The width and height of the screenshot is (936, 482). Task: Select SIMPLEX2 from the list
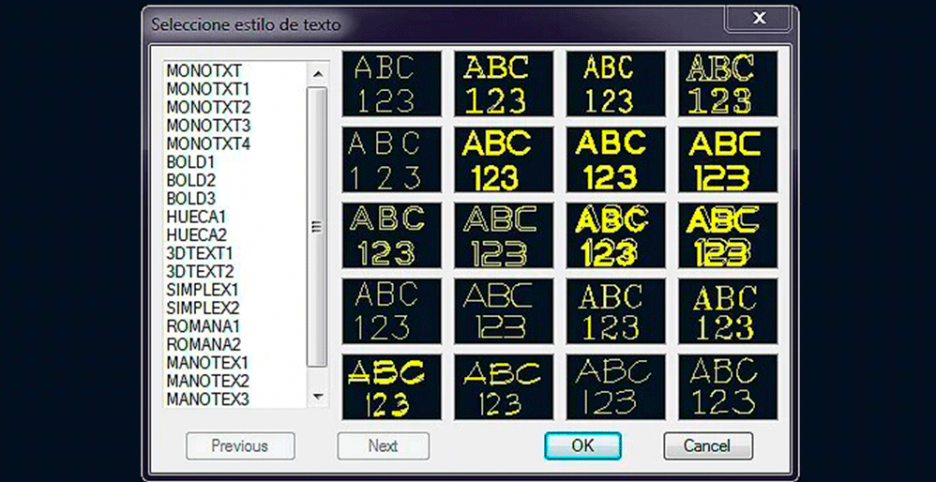click(203, 307)
